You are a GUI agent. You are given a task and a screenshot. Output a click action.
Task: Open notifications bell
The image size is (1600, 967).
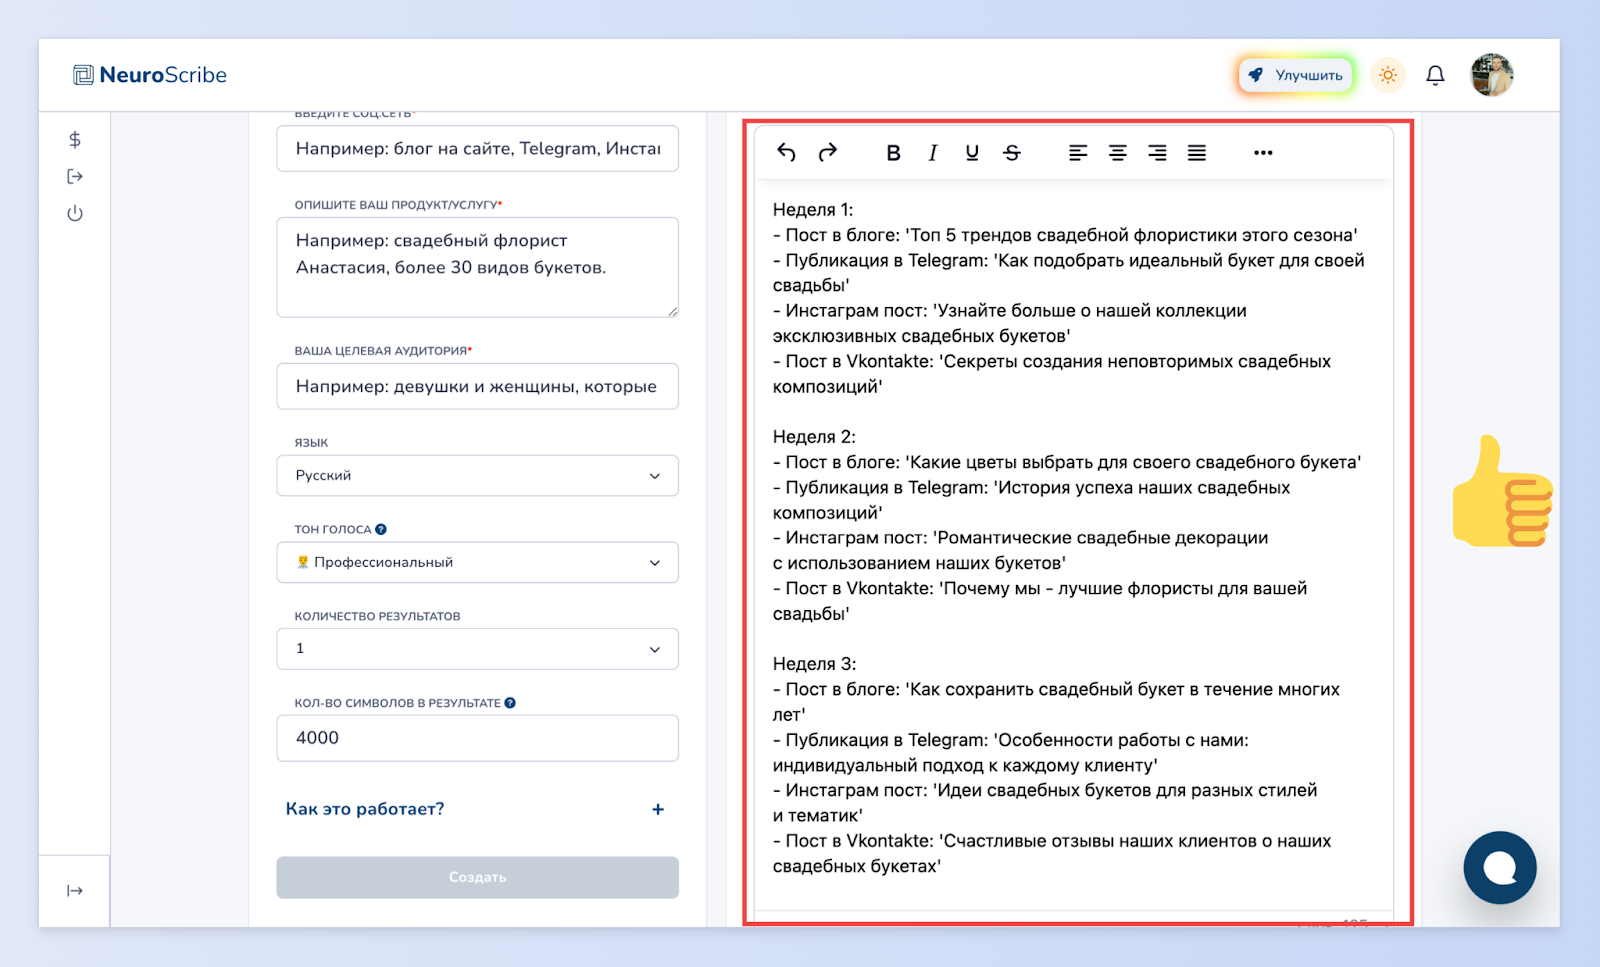click(1435, 75)
